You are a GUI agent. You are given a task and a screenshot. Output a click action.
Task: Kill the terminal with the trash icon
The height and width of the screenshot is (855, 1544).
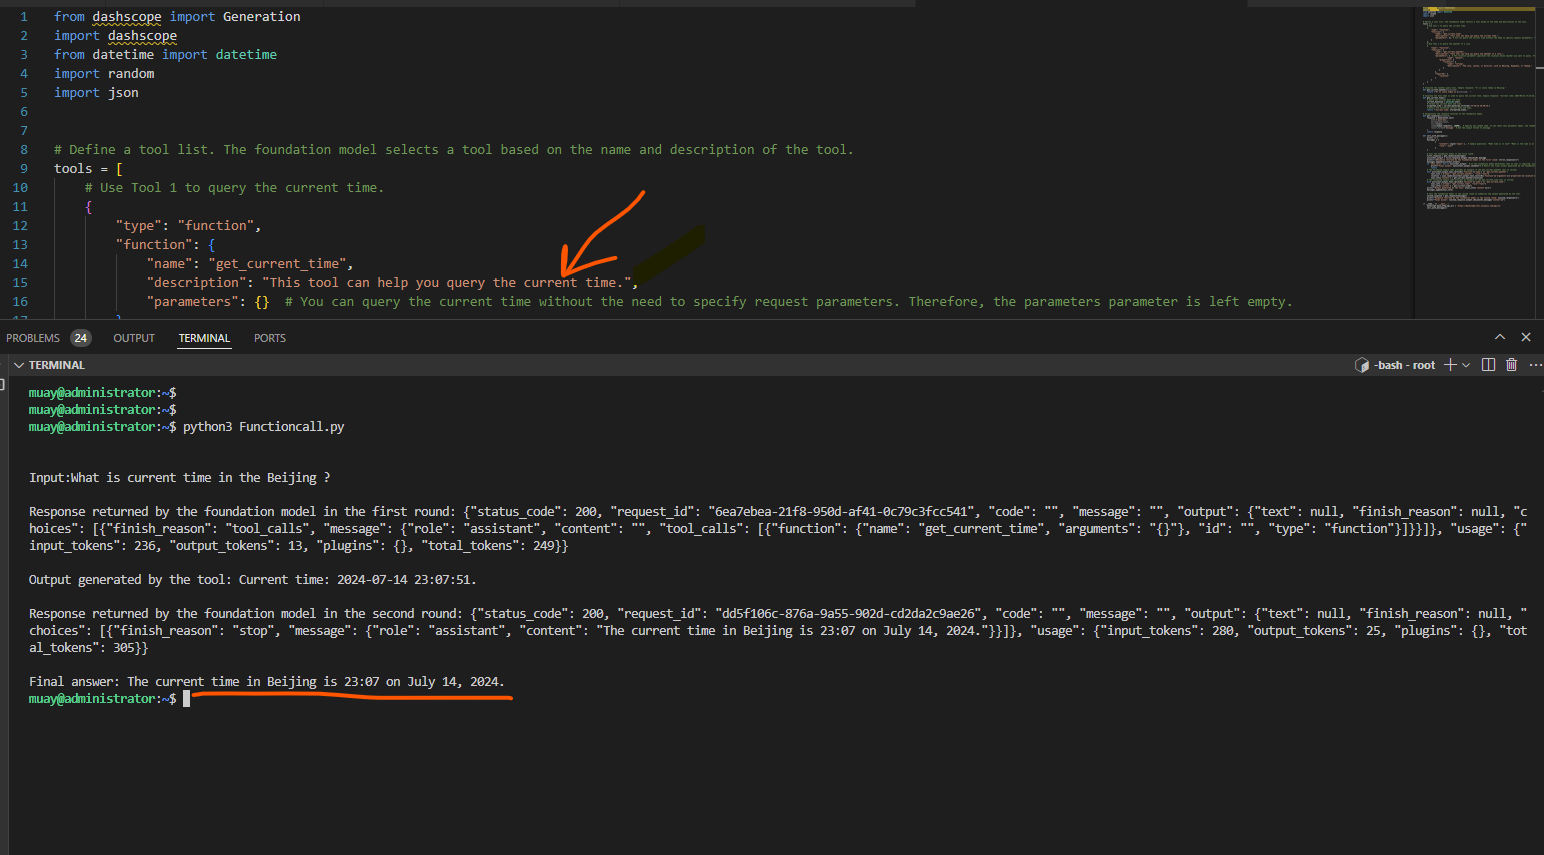point(1512,365)
